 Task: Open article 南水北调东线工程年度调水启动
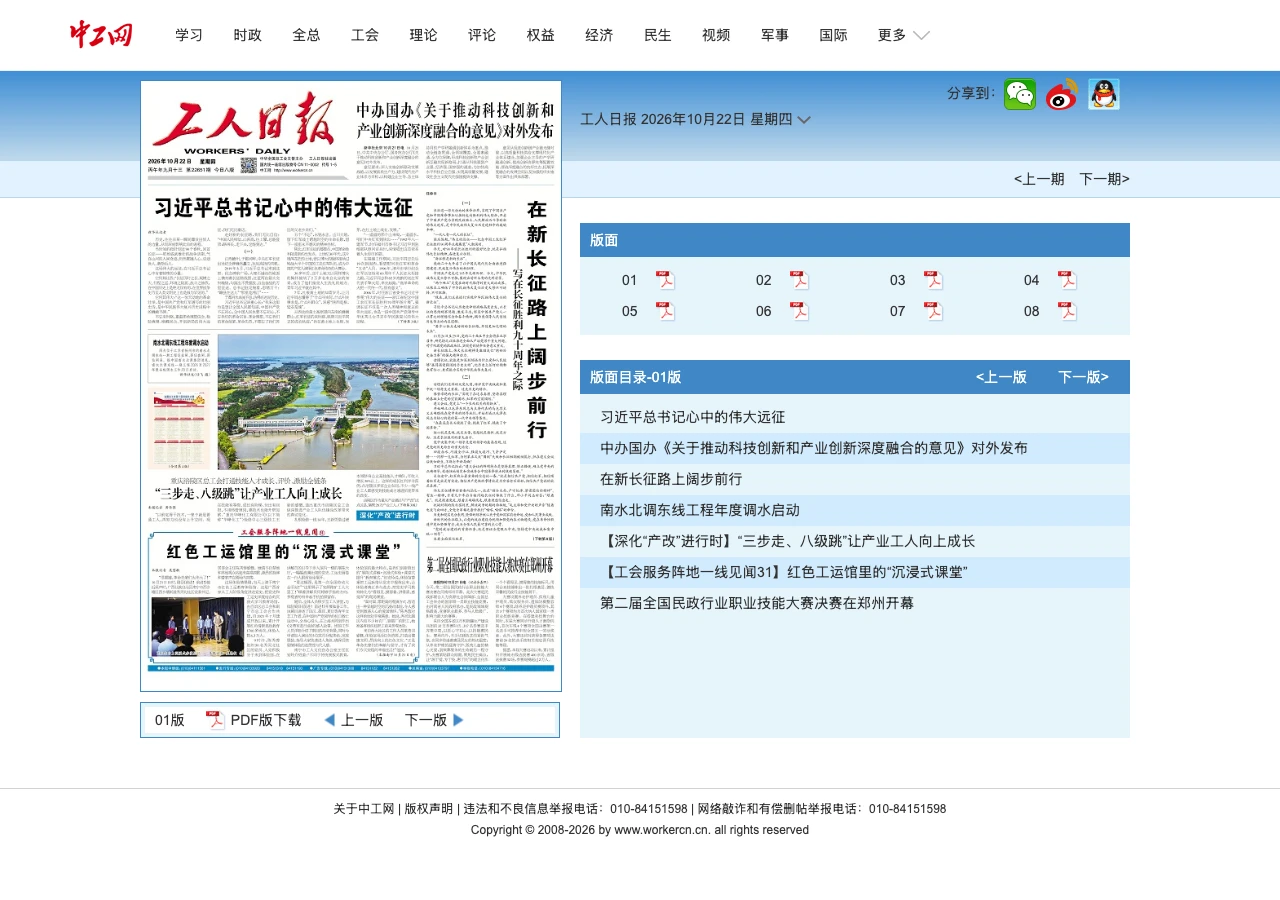700,510
